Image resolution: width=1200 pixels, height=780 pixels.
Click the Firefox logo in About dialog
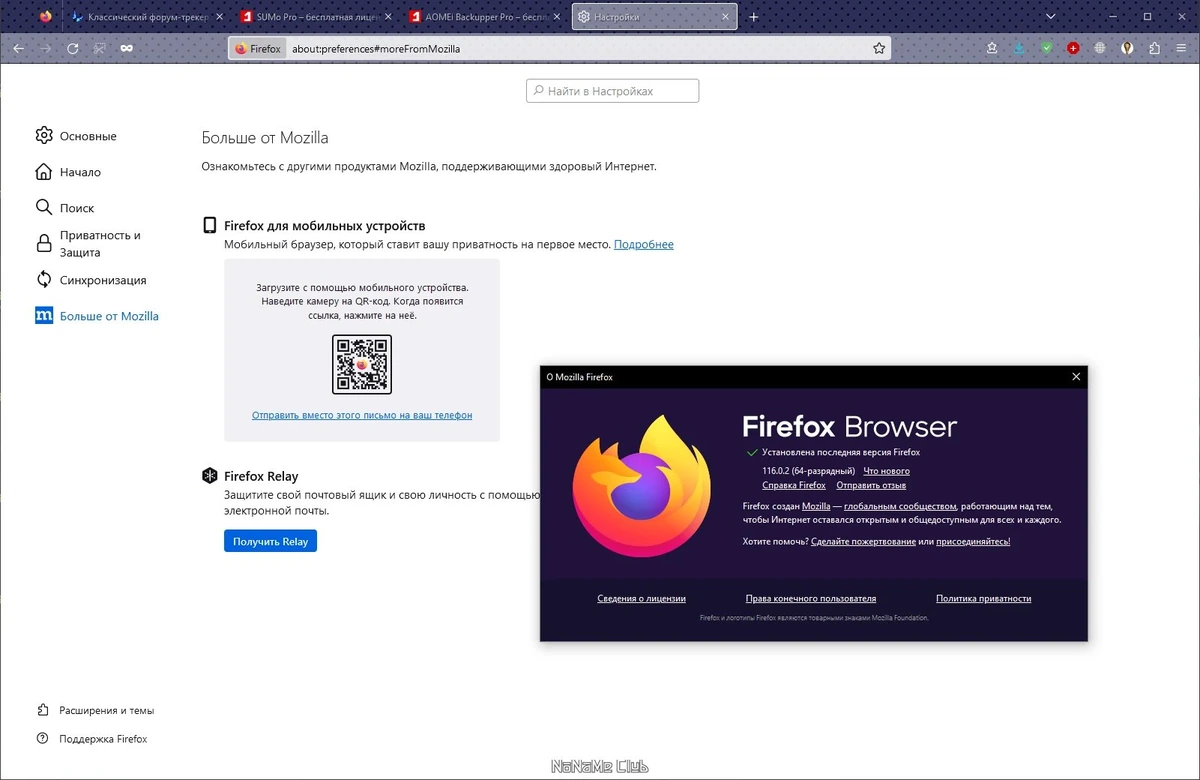click(x=642, y=488)
